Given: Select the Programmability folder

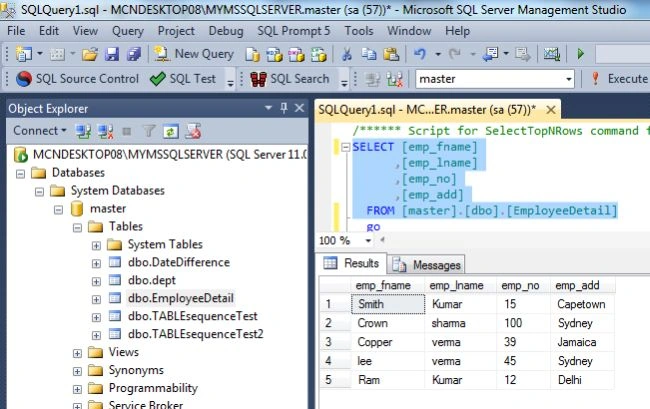Looking at the screenshot, I should (x=153, y=388).
